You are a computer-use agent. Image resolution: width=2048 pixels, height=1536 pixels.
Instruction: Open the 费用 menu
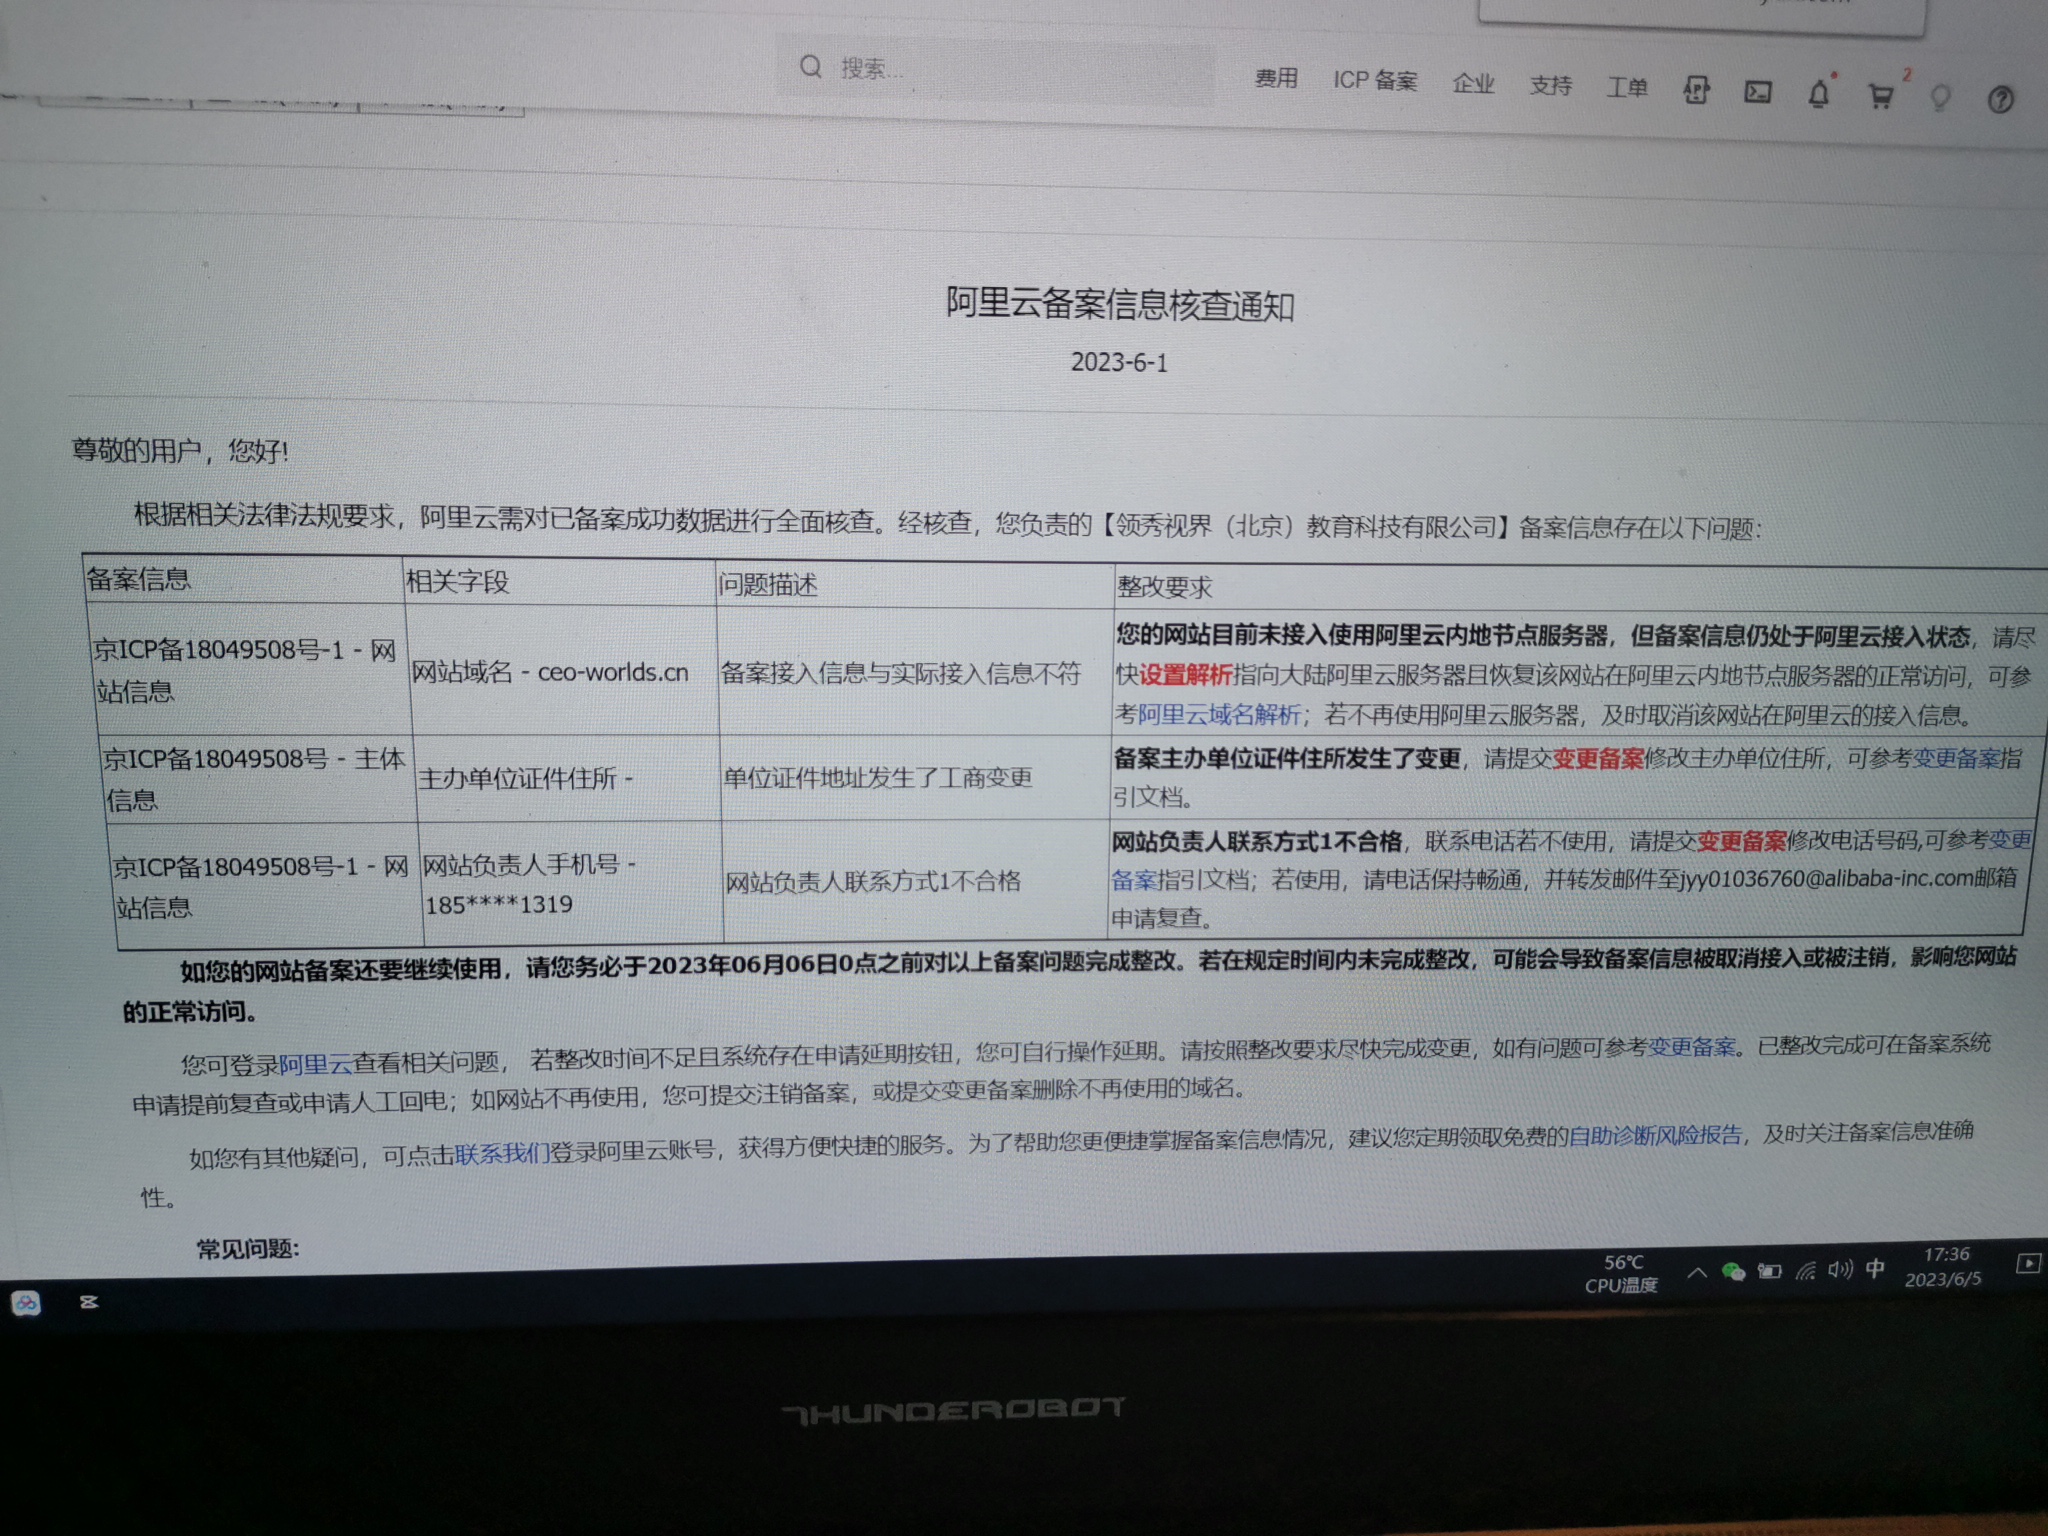coord(1276,78)
